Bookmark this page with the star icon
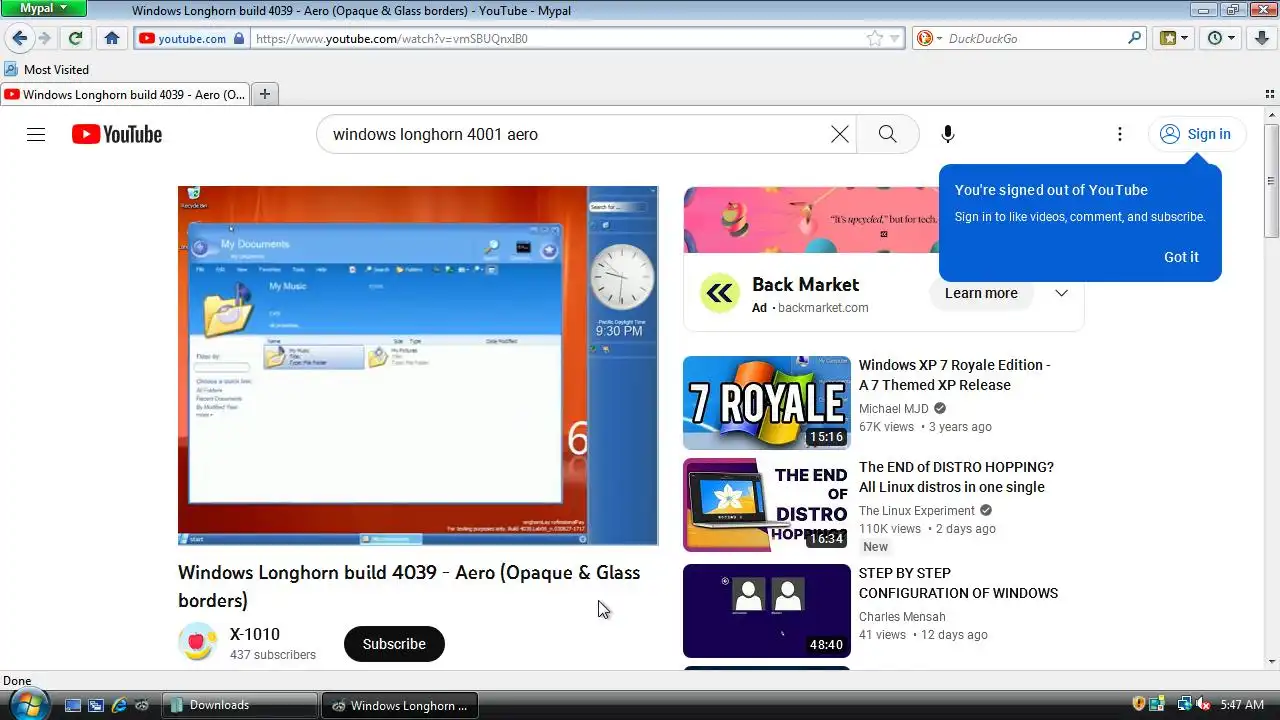Viewport: 1280px width, 720px height. [x=875, y=38]
